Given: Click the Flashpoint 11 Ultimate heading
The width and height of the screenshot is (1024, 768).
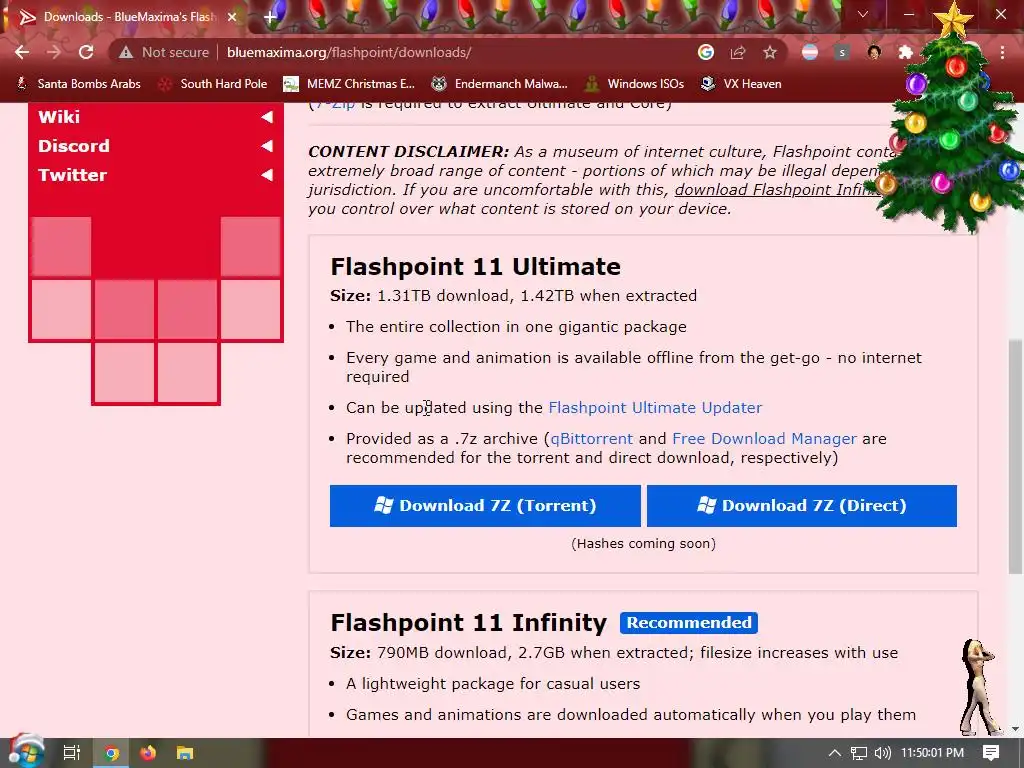Looking at the screenshot, I should 475,266.
